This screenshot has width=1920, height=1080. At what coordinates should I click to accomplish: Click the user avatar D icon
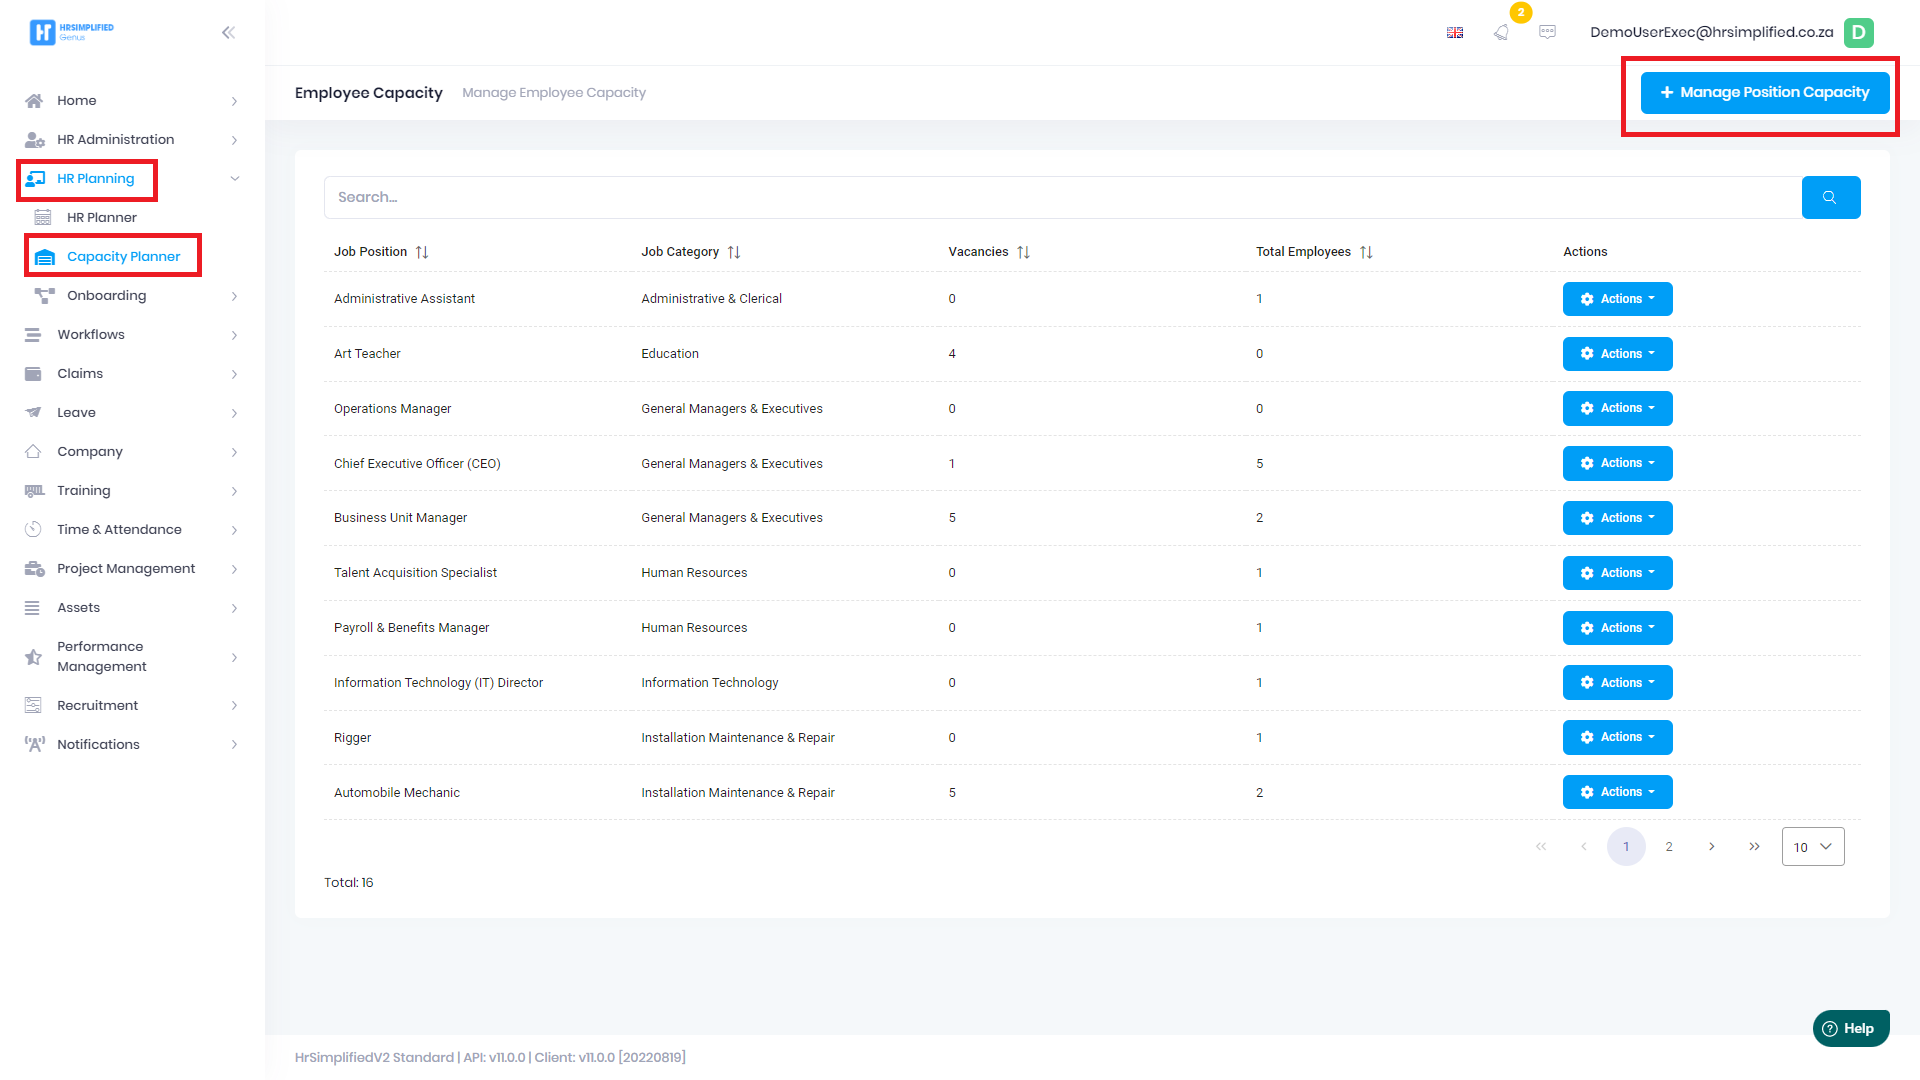pos(1858,32)
